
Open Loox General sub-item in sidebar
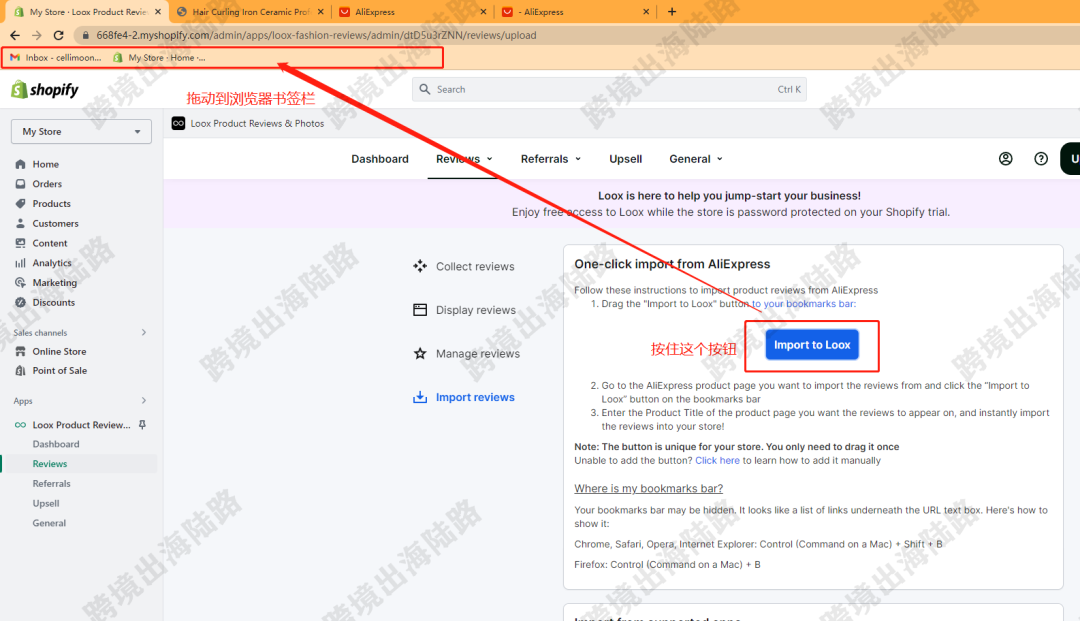coord(49,523)
